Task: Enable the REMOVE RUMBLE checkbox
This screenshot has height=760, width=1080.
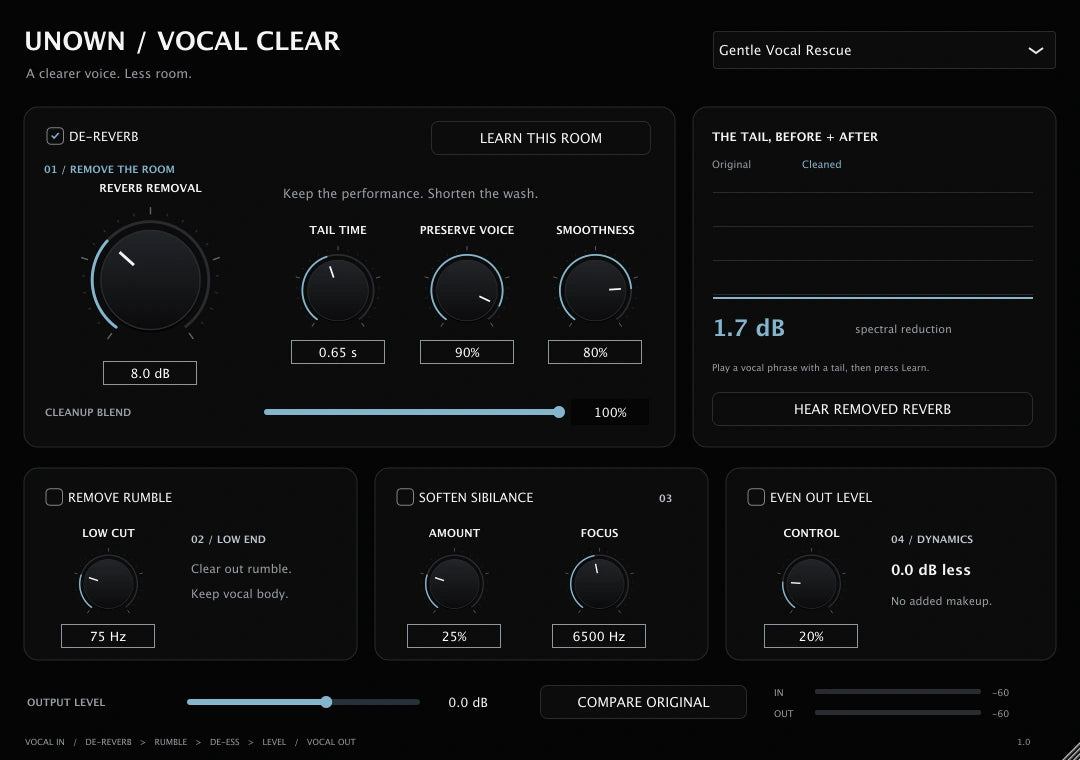Action: click(54, 497)
